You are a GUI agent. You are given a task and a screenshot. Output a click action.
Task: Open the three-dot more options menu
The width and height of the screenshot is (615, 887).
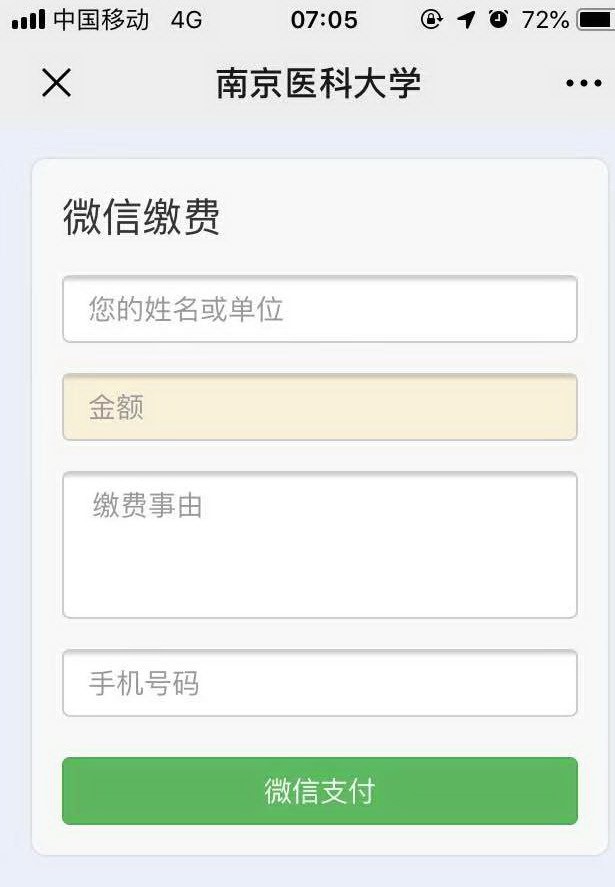coord(583,83)
